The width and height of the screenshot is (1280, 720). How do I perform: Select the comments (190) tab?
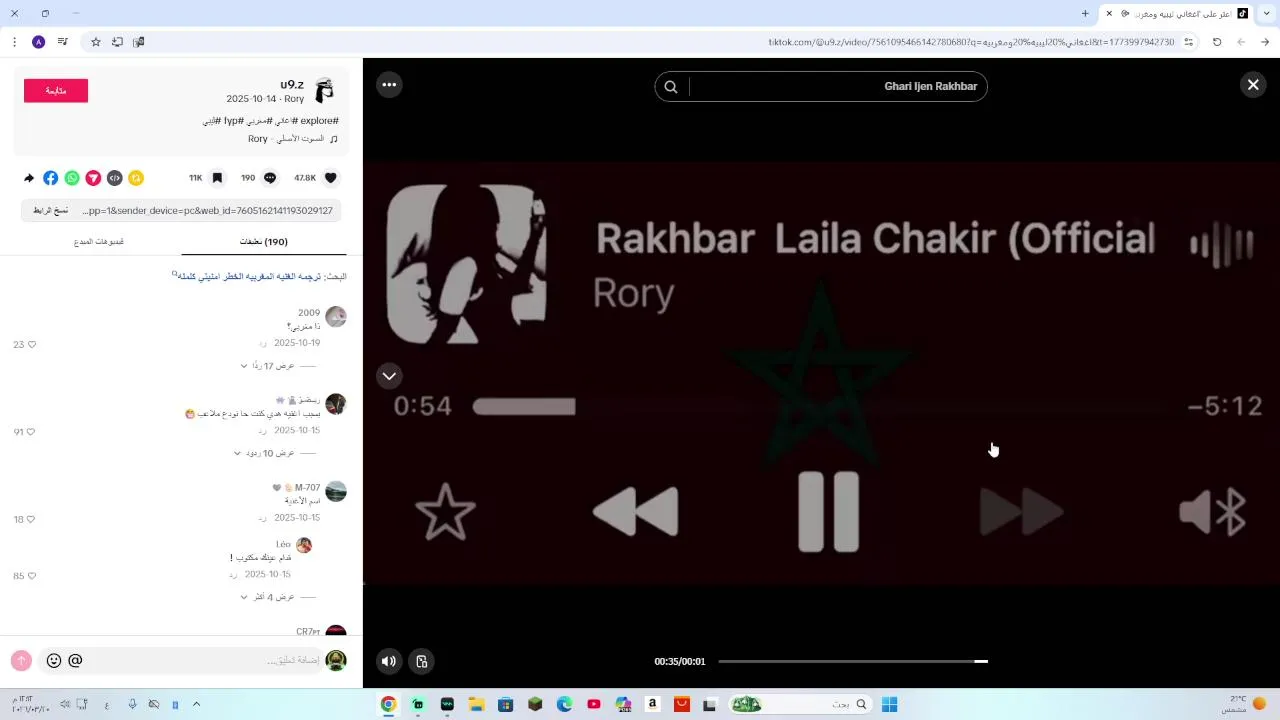click(x=264, y=241)
